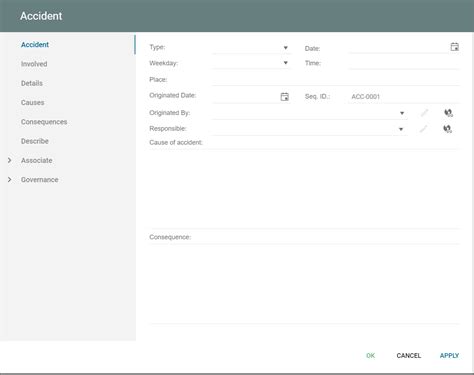Open the Responsible dropdown
474x375 pixels.
(x=401, y=129)
